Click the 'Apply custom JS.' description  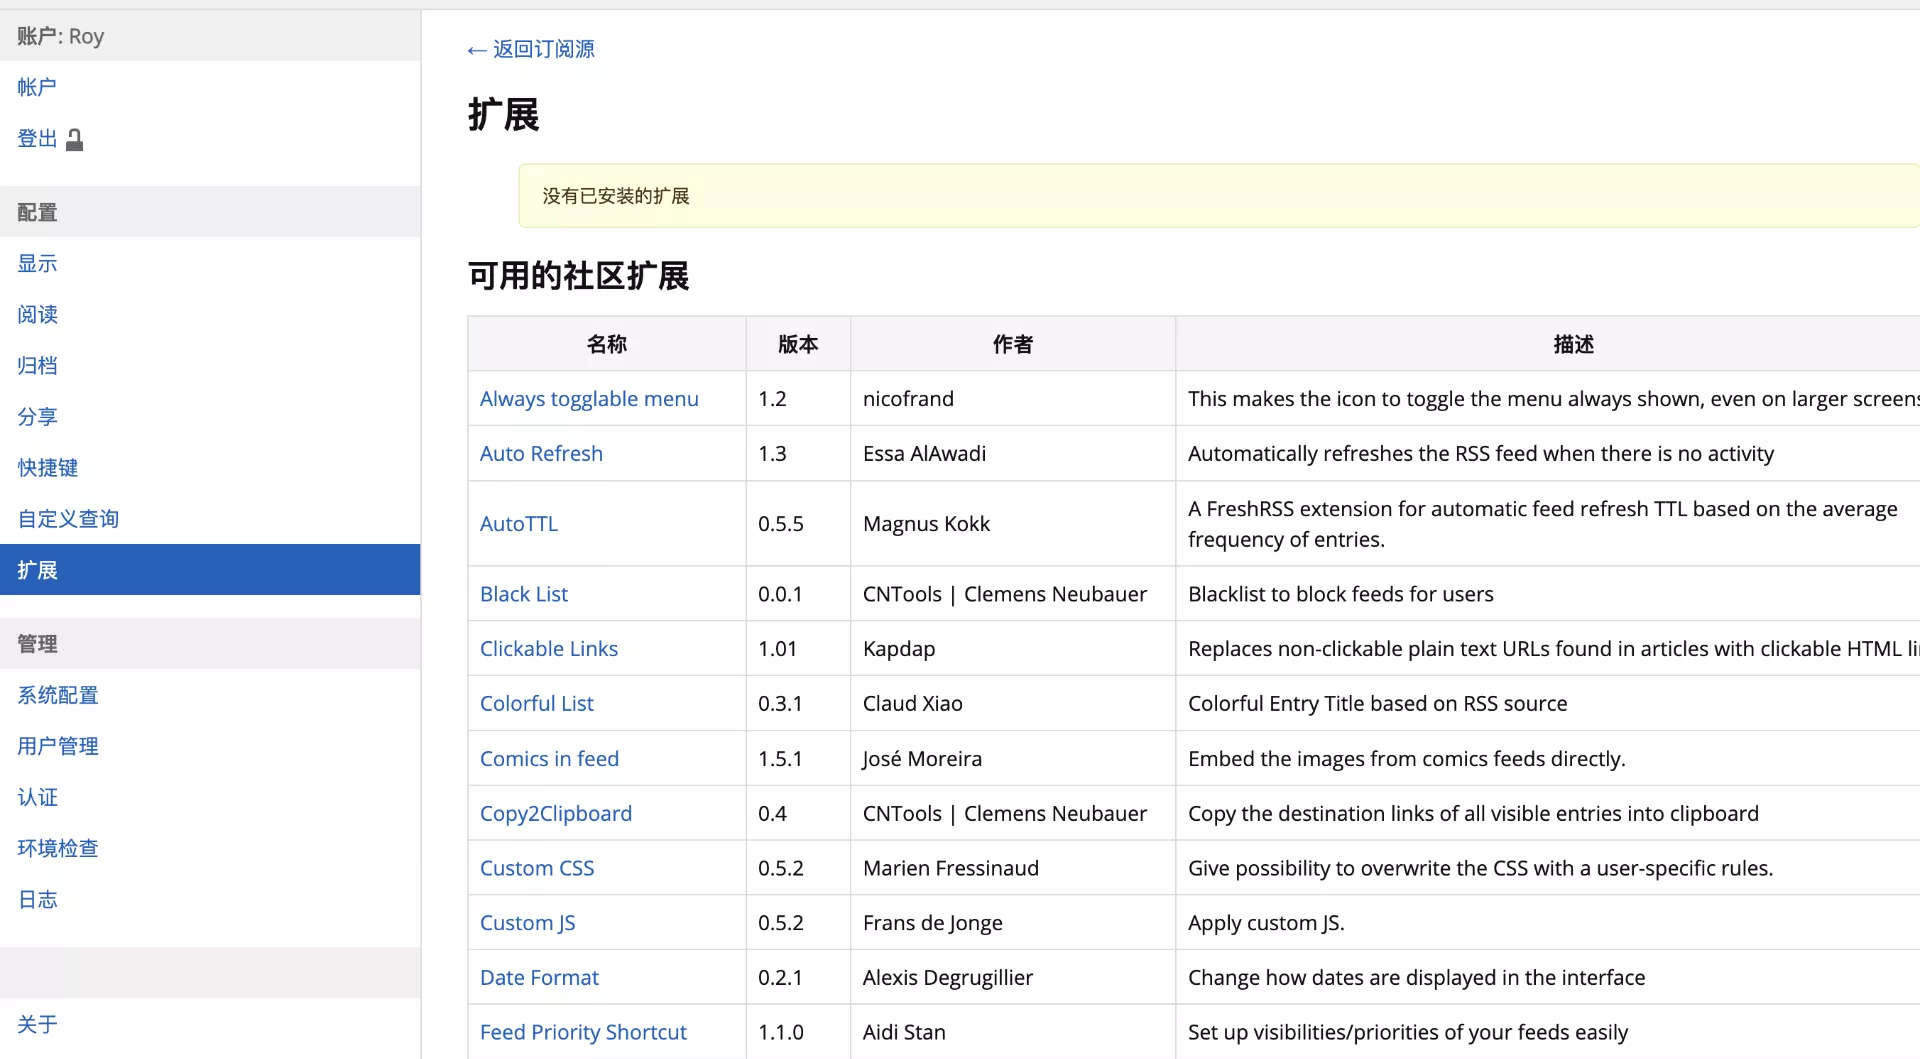click(x=1266, y=923)
